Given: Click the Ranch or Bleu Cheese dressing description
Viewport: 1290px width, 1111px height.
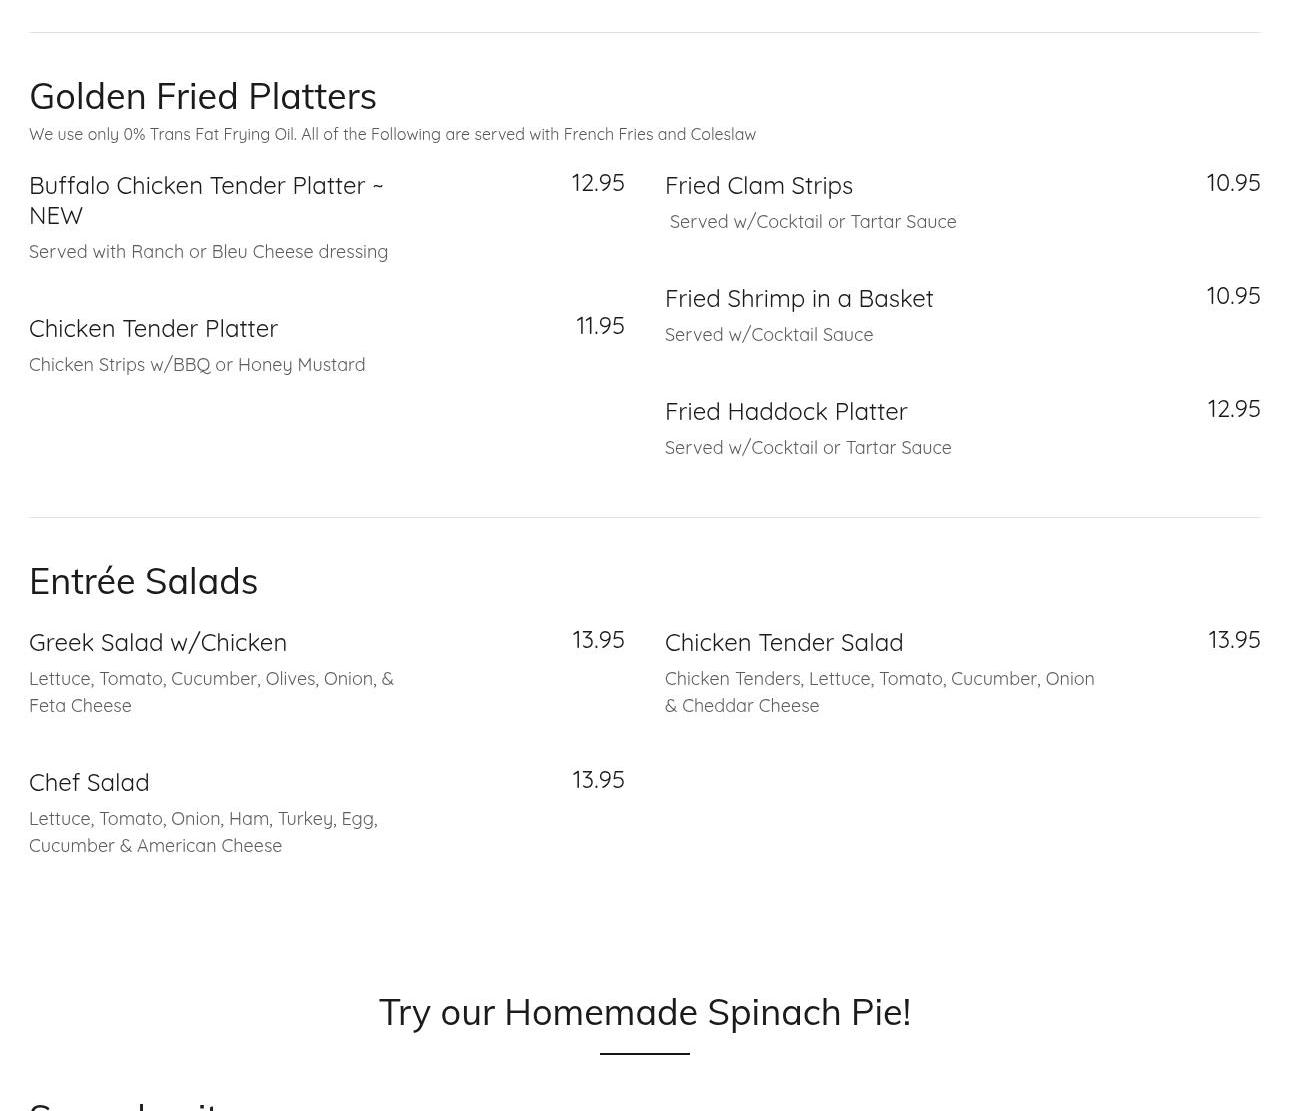Looking at the screenshot, I should coord(208,252).
